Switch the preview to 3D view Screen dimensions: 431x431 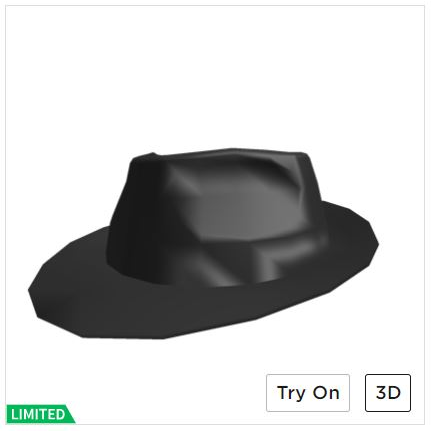coord(388,393)
